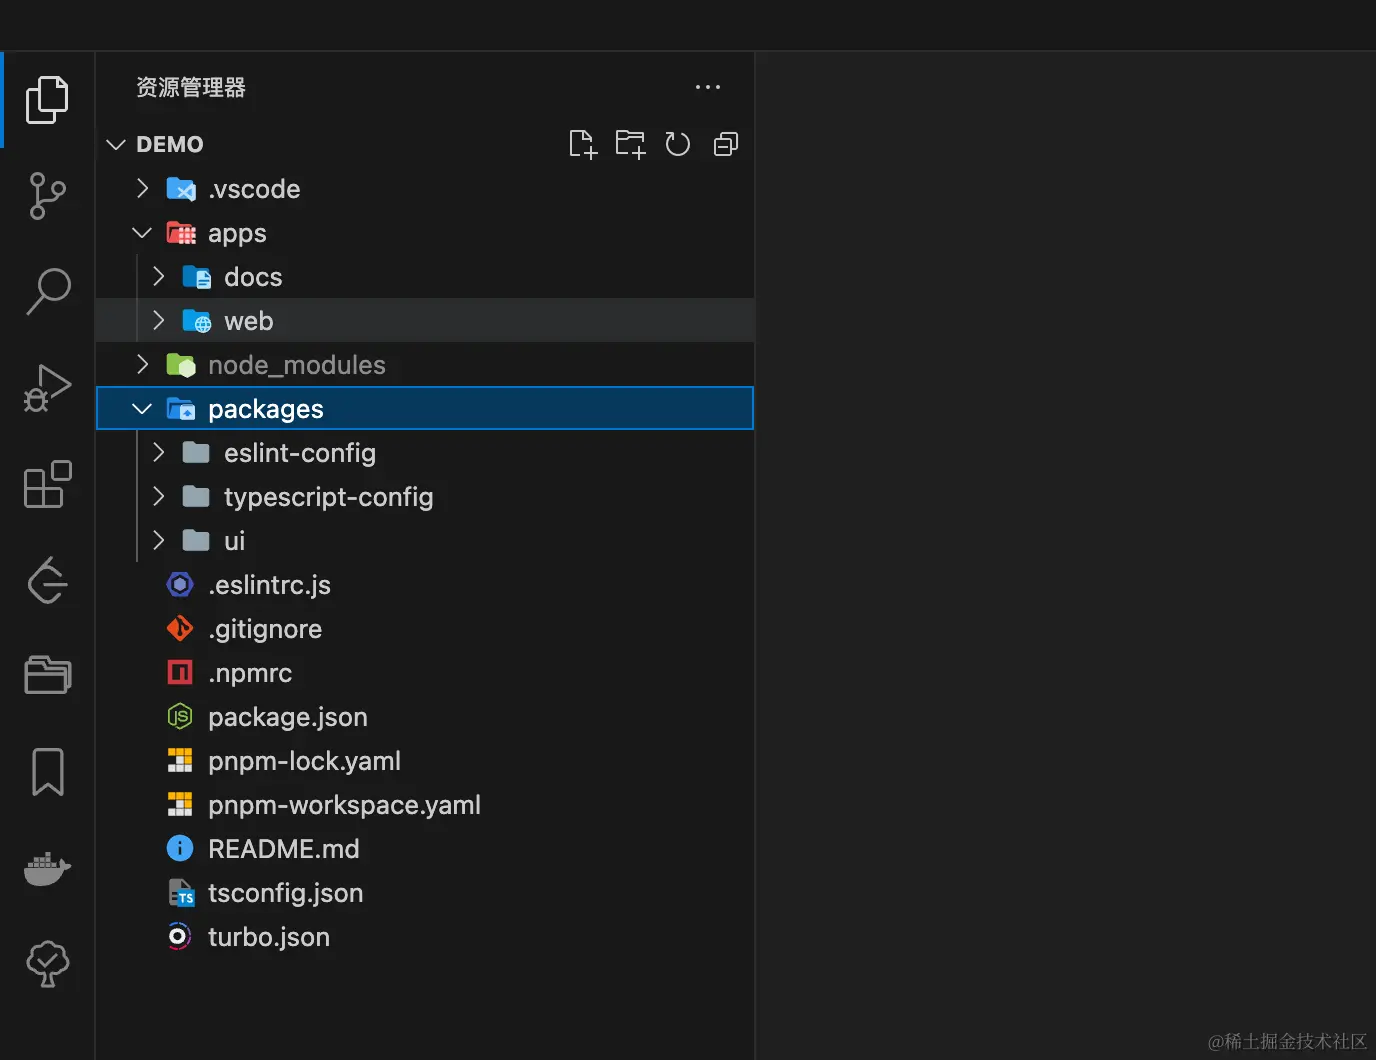Collapse all folders in explorer

[x=726, y=144]
